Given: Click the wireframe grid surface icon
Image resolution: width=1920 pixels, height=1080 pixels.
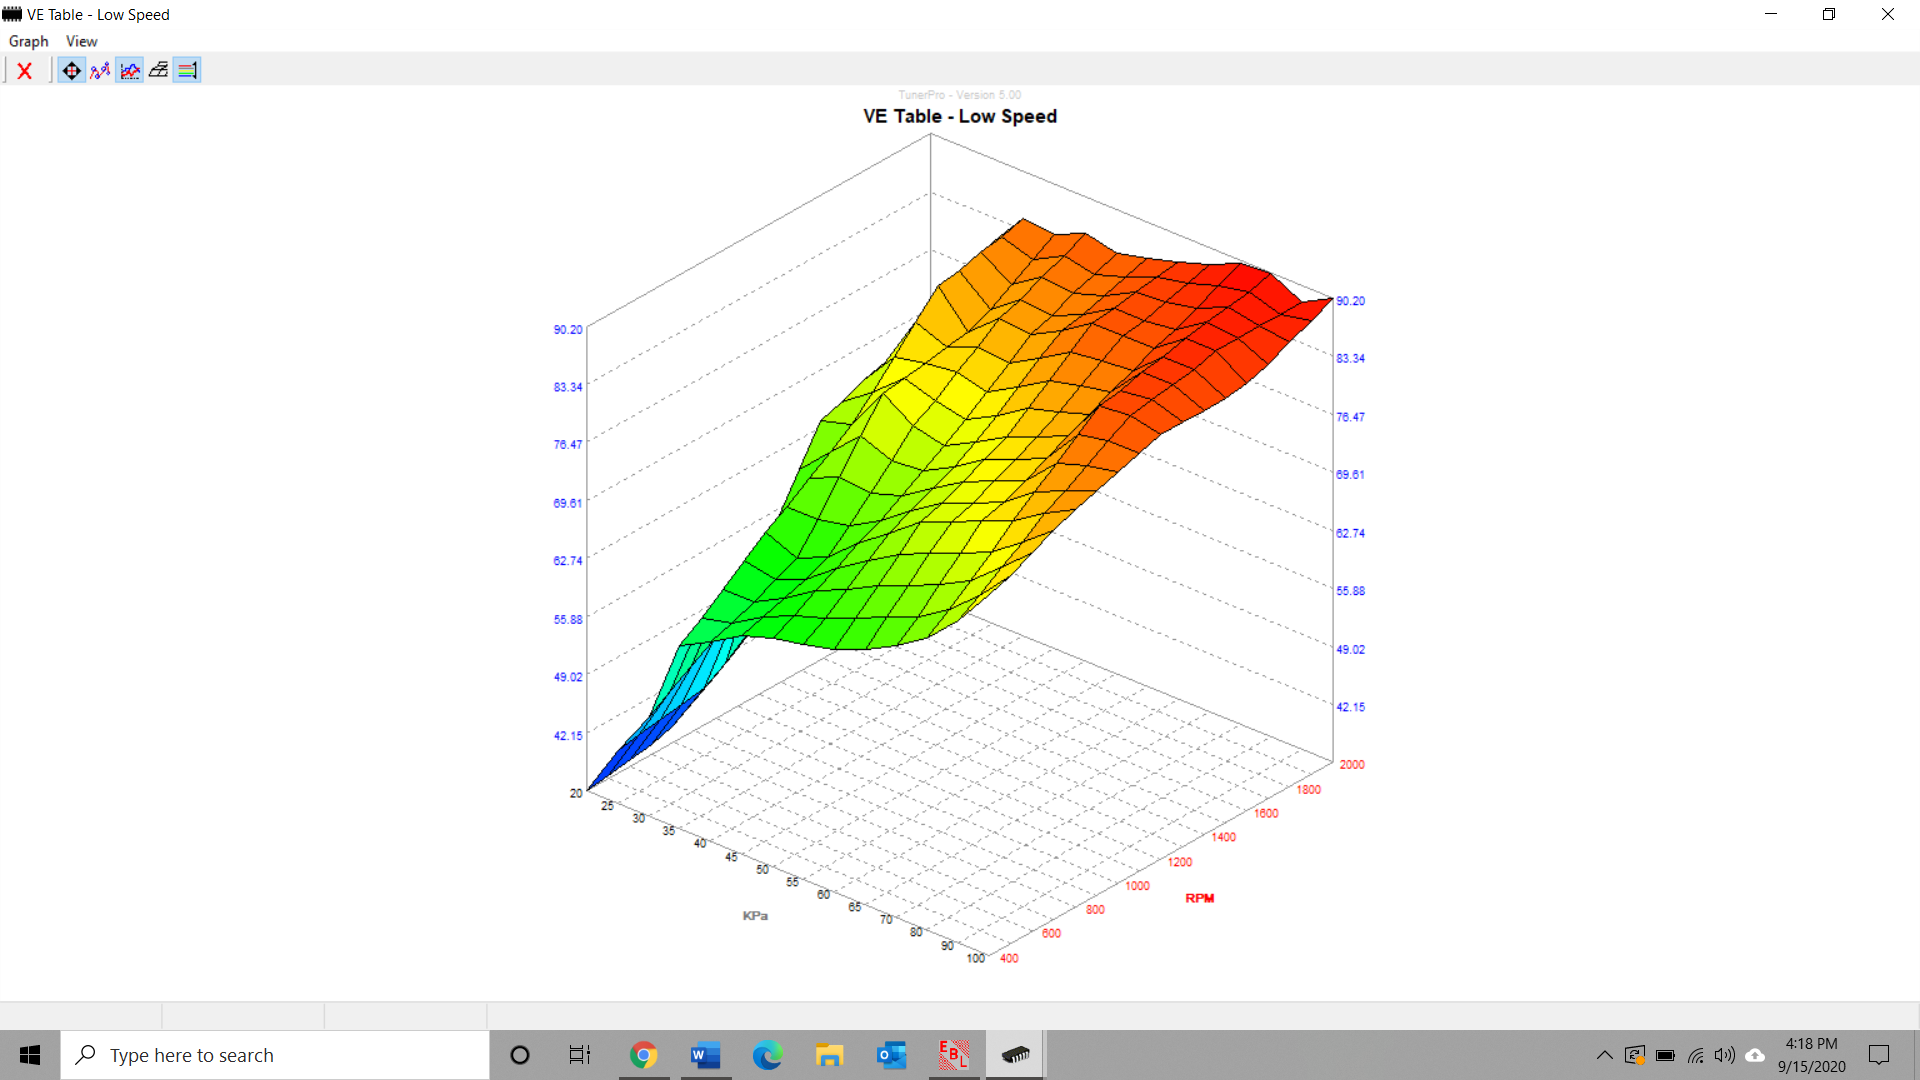Looking at the screenshot, I should click(158, 71).
